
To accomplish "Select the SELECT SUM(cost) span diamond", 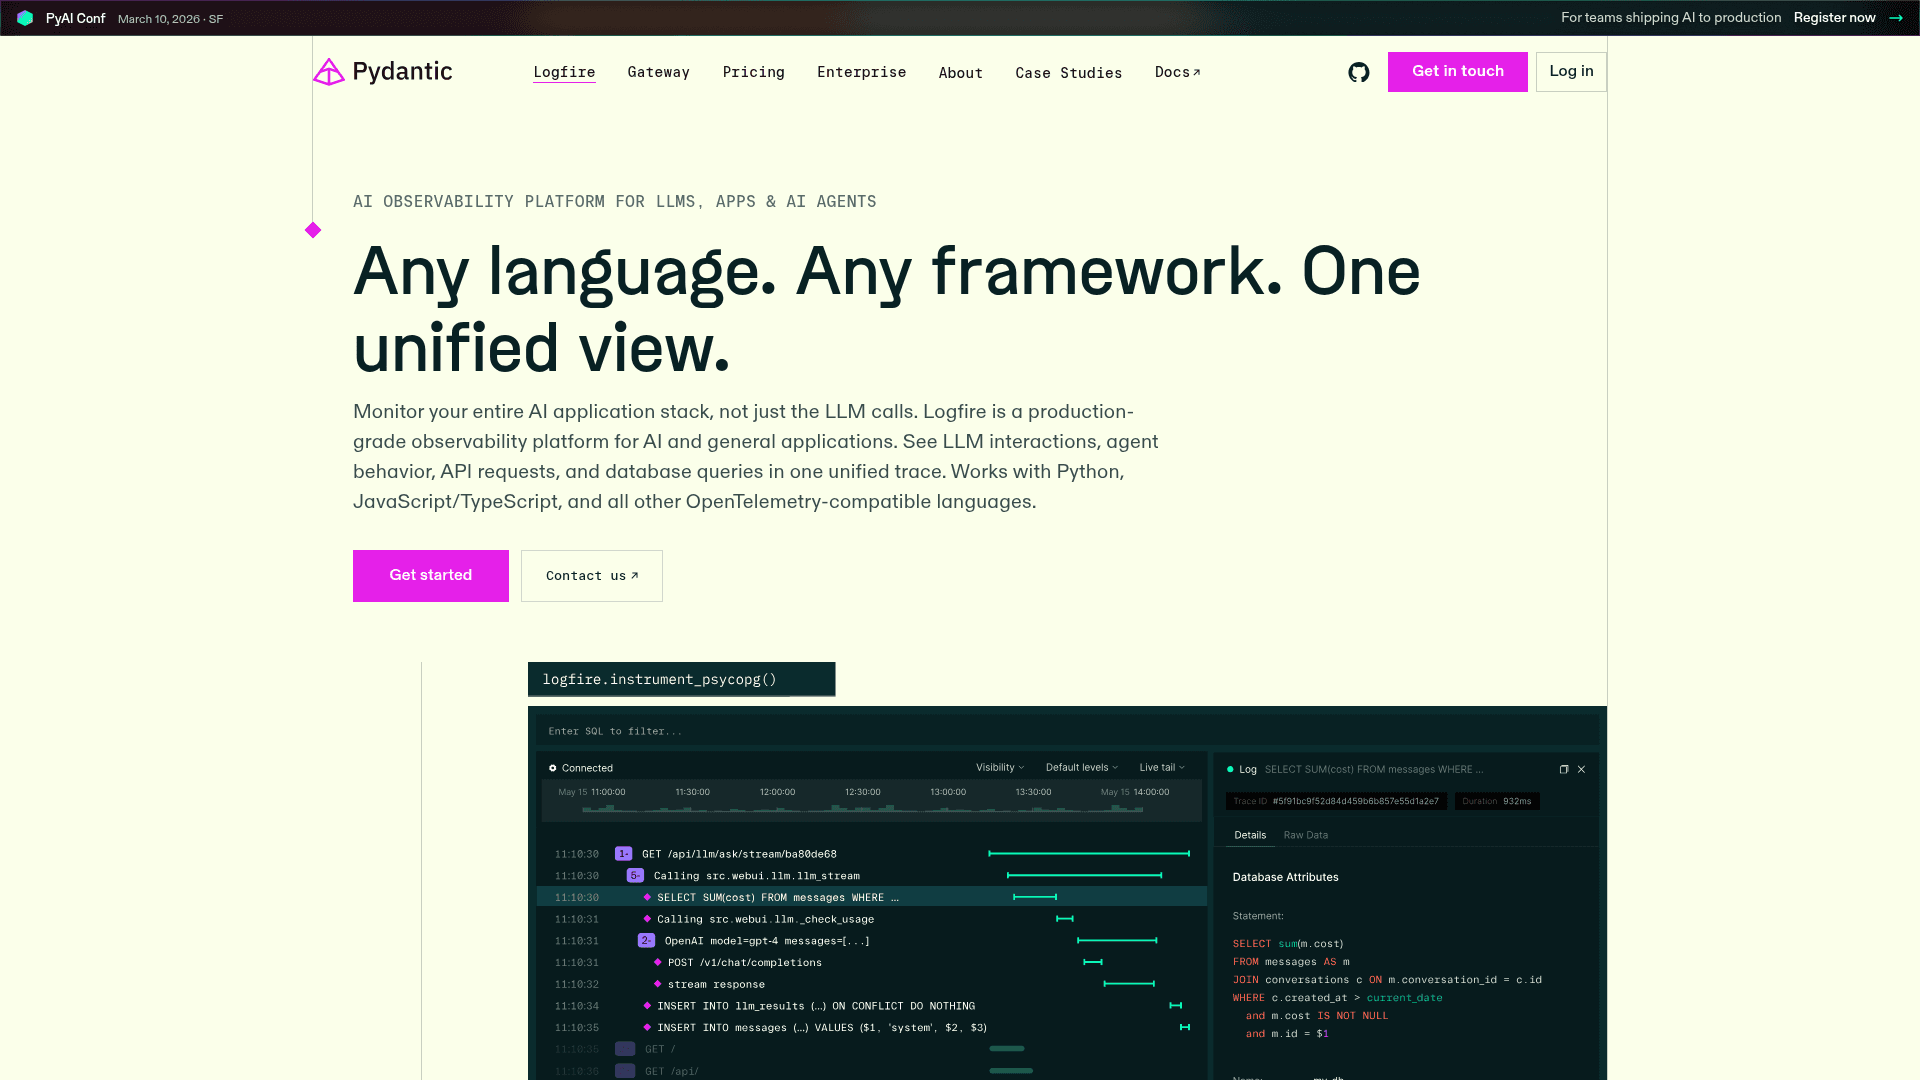I will point(647,897).
